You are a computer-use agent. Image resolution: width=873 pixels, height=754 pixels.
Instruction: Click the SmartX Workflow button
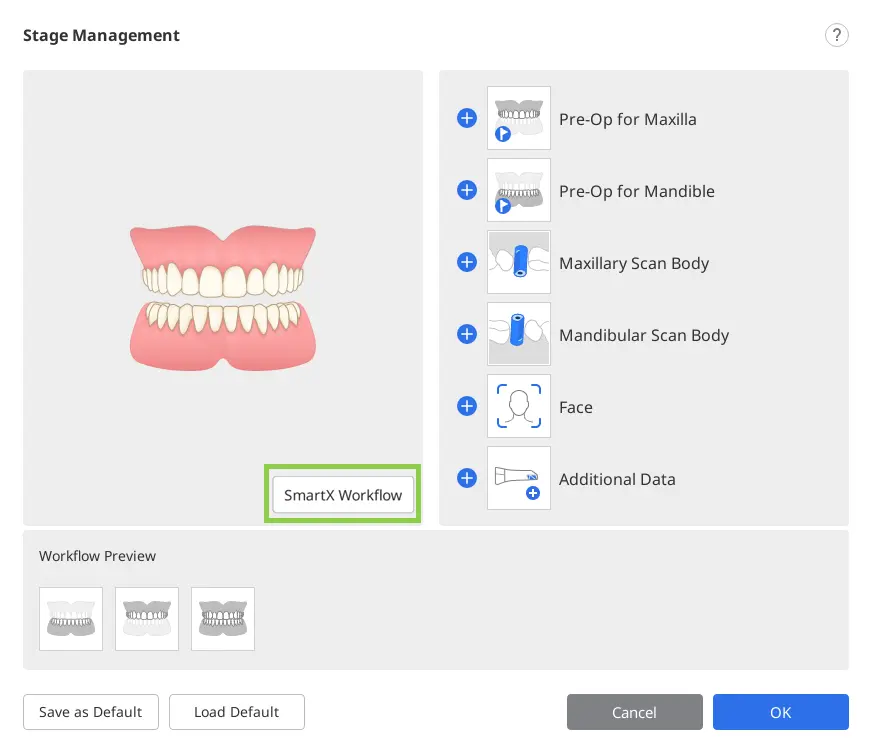(x=343, y=493)
